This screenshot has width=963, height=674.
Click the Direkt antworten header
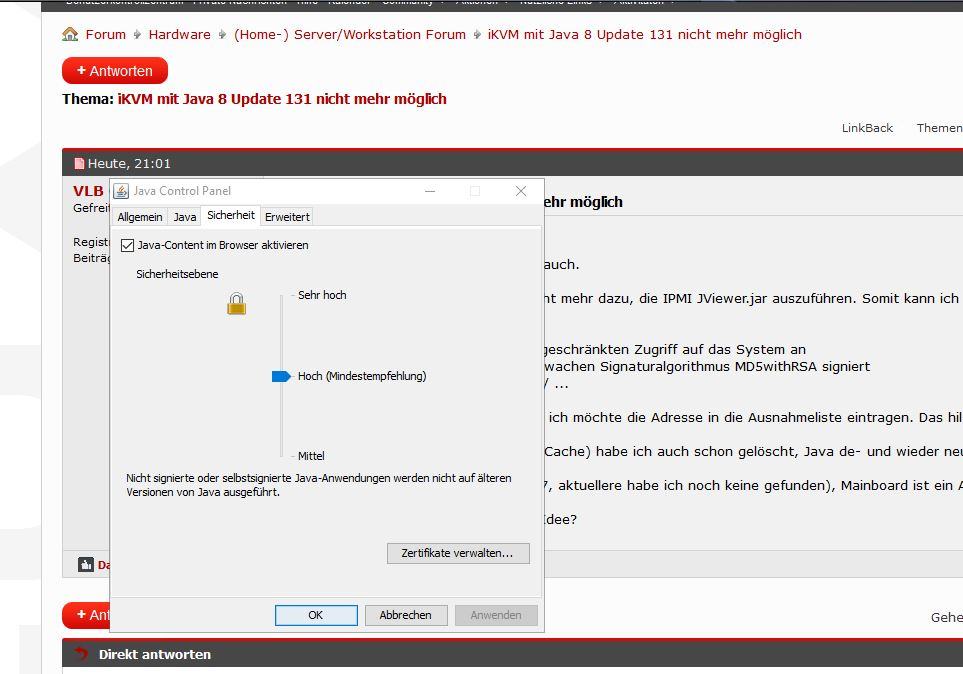(155, 654)
